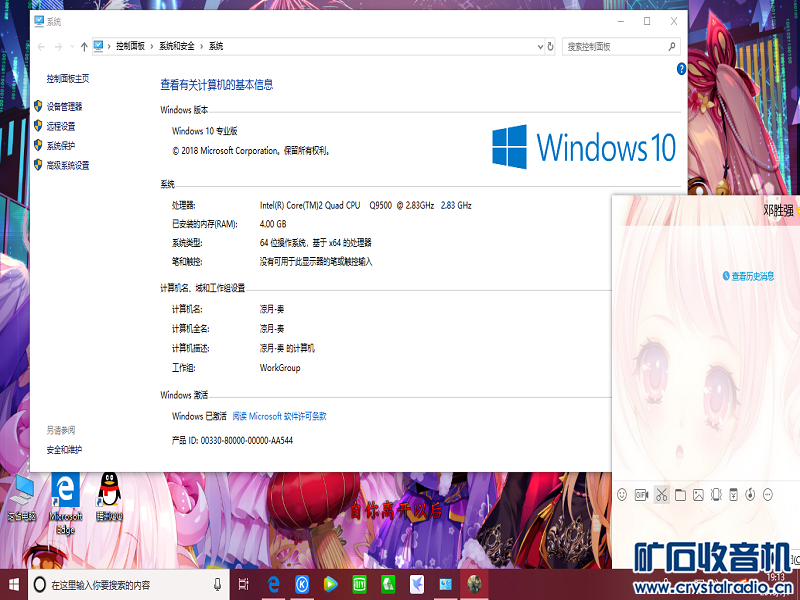The image size is (800, 600).
Task: Select the 腾讯QQ desktop shortcut
Action: coord(109,497)
